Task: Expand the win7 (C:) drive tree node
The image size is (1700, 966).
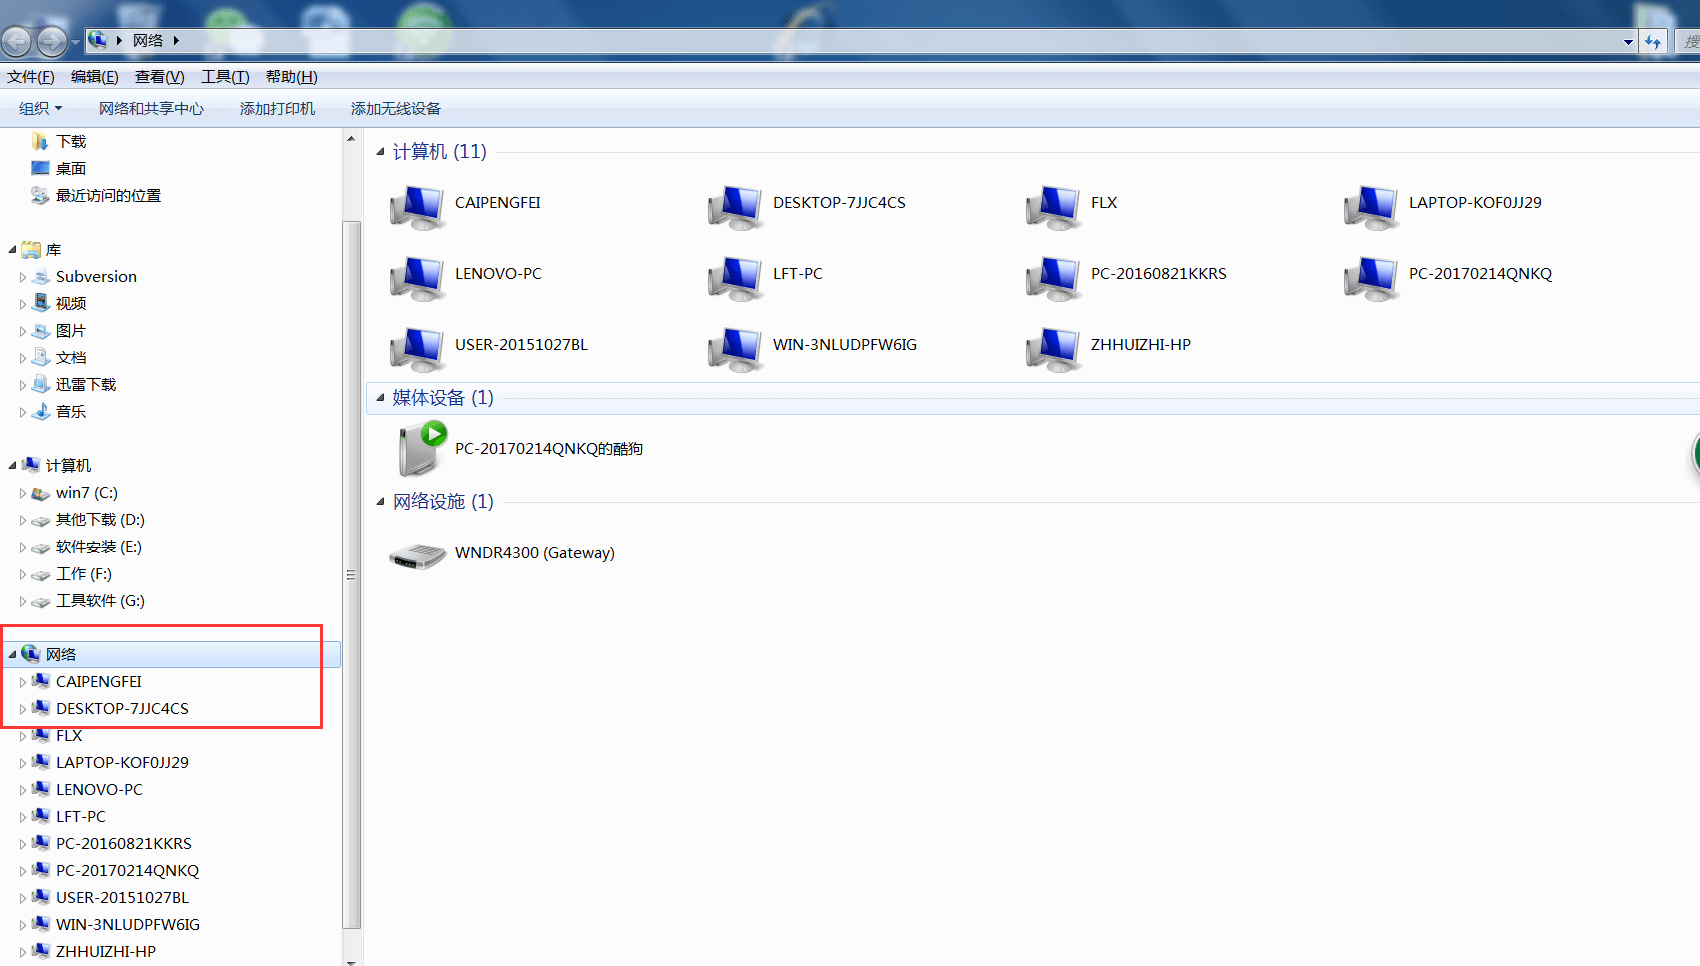Action: tap(23, 493)
